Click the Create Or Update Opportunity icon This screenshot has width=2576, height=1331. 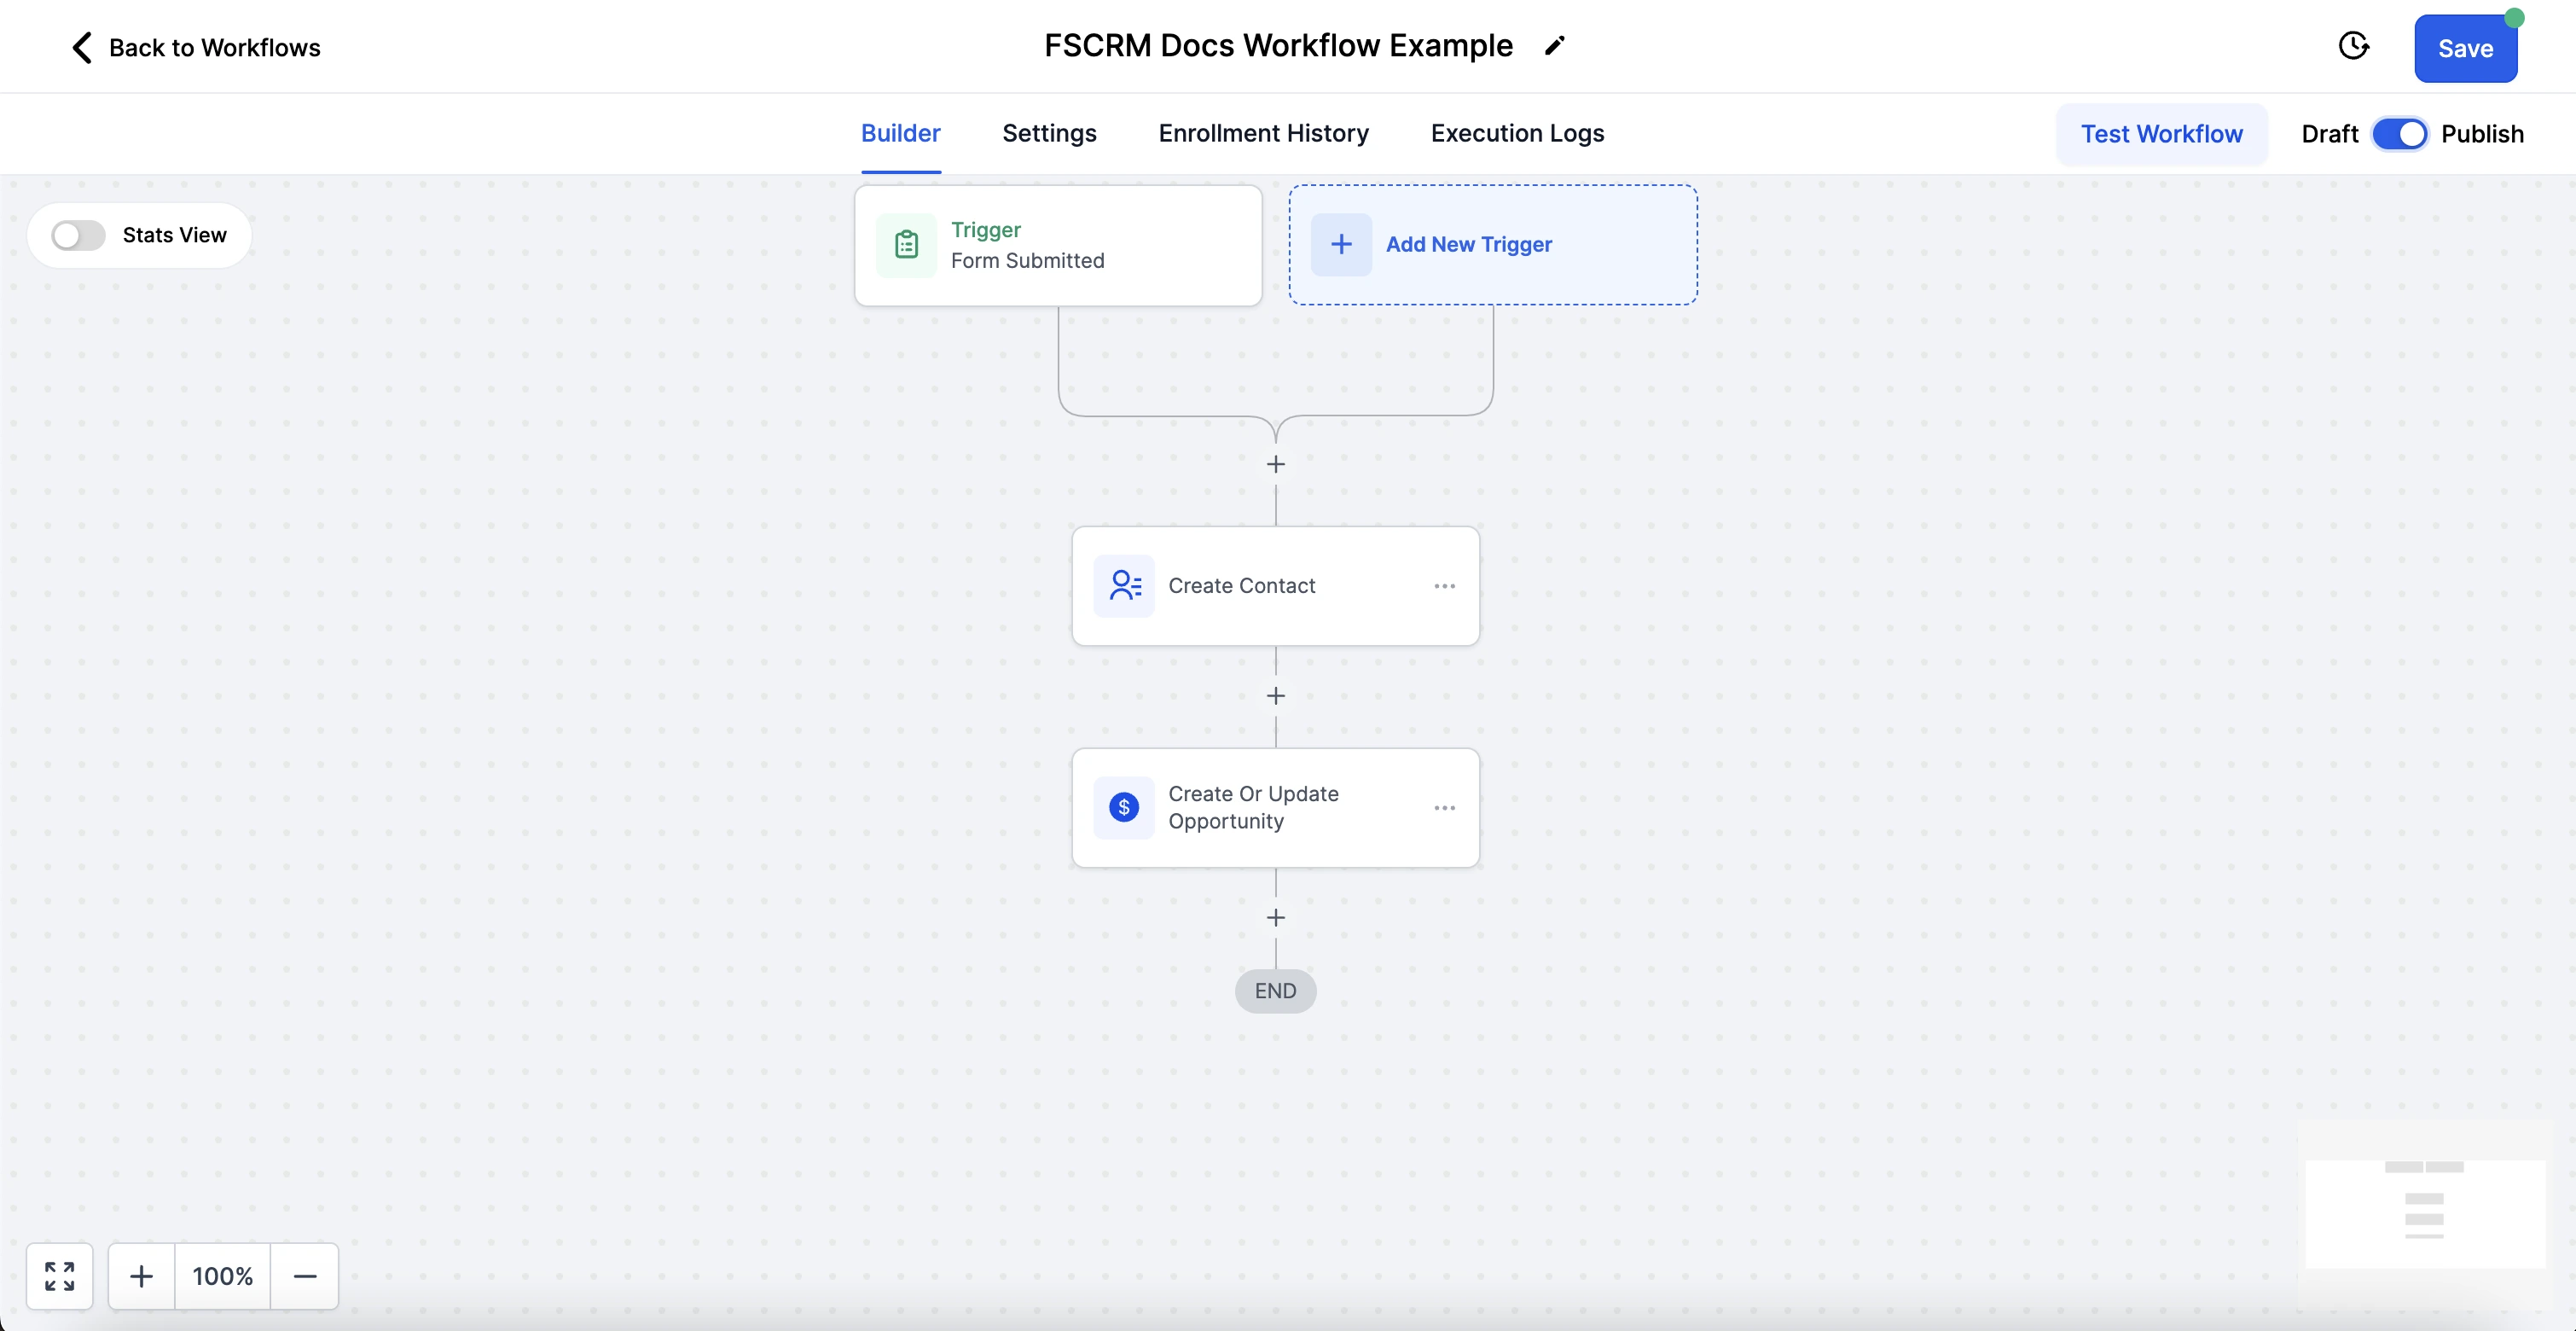[x=1123, y=806]
